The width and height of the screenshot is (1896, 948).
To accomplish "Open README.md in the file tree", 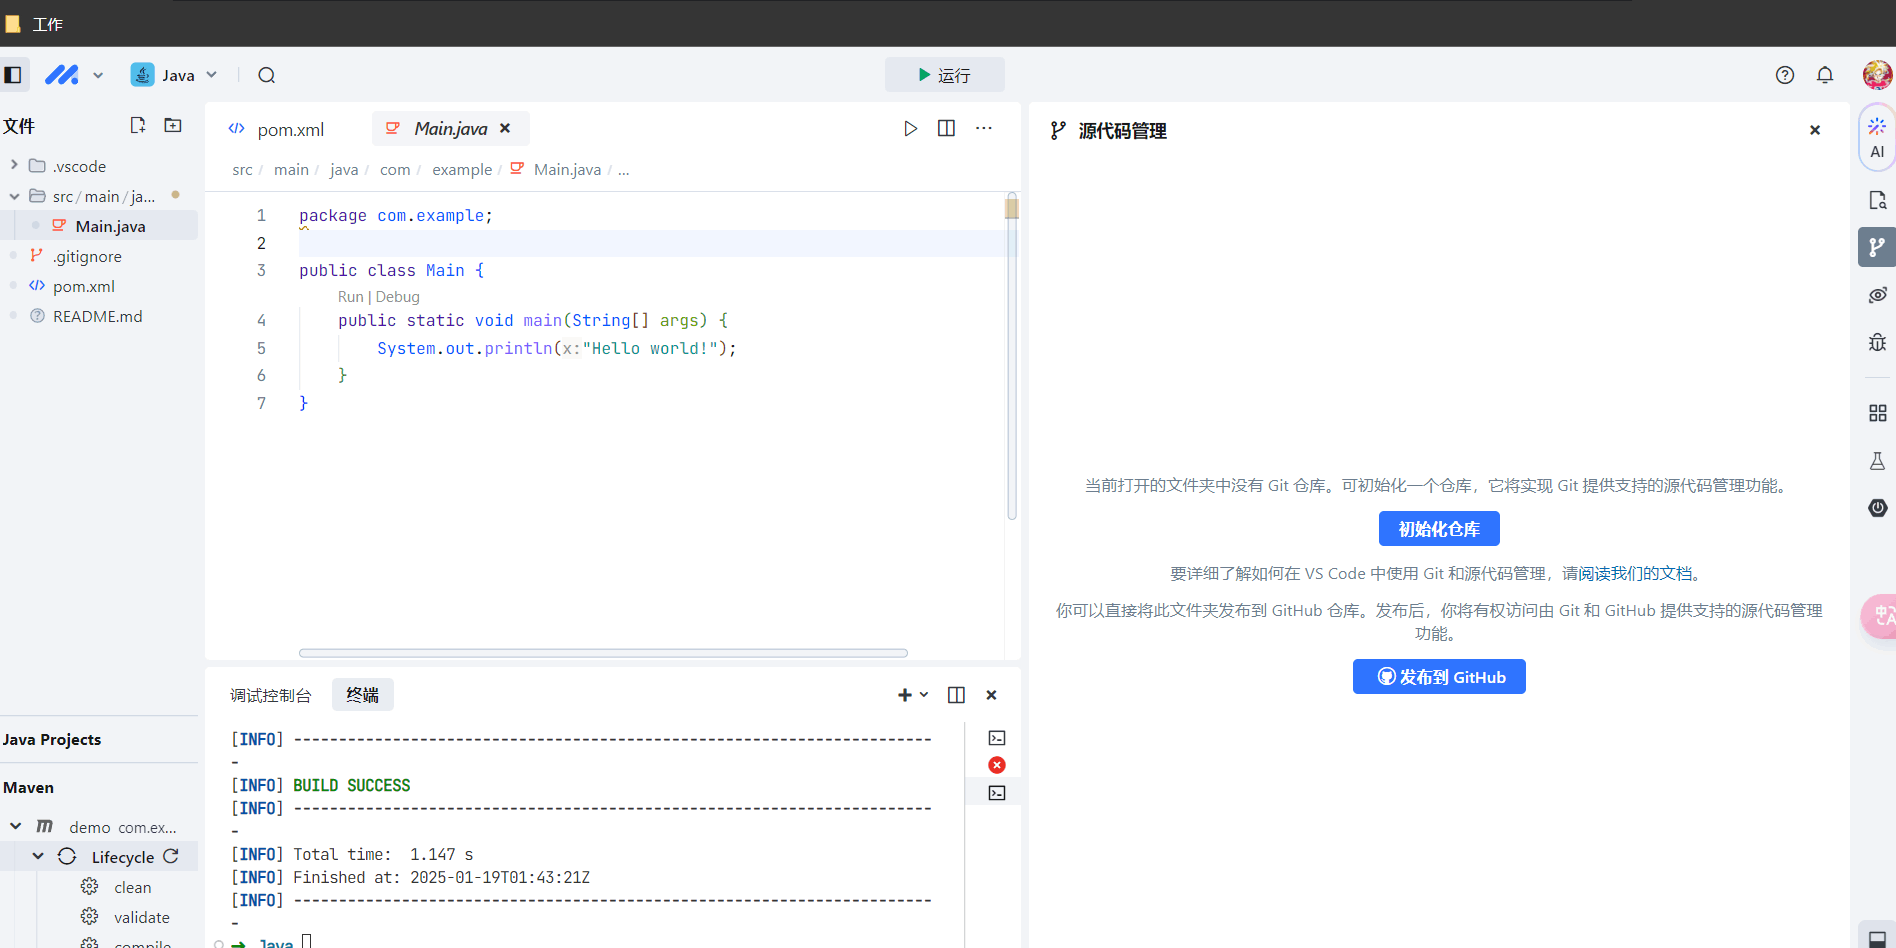I will 99,316.
